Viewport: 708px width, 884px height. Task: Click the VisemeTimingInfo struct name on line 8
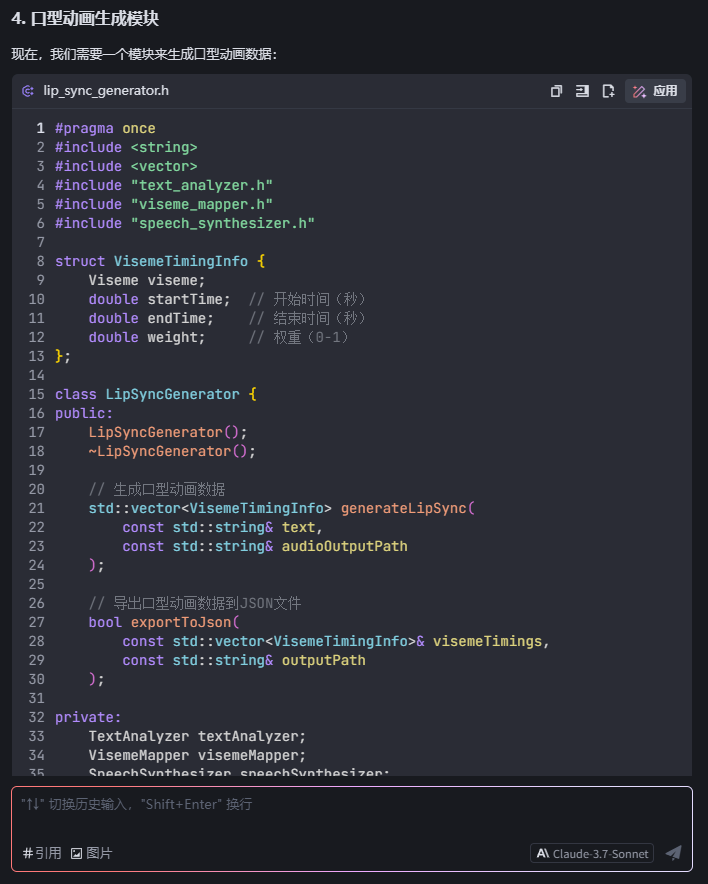[180, 261]
